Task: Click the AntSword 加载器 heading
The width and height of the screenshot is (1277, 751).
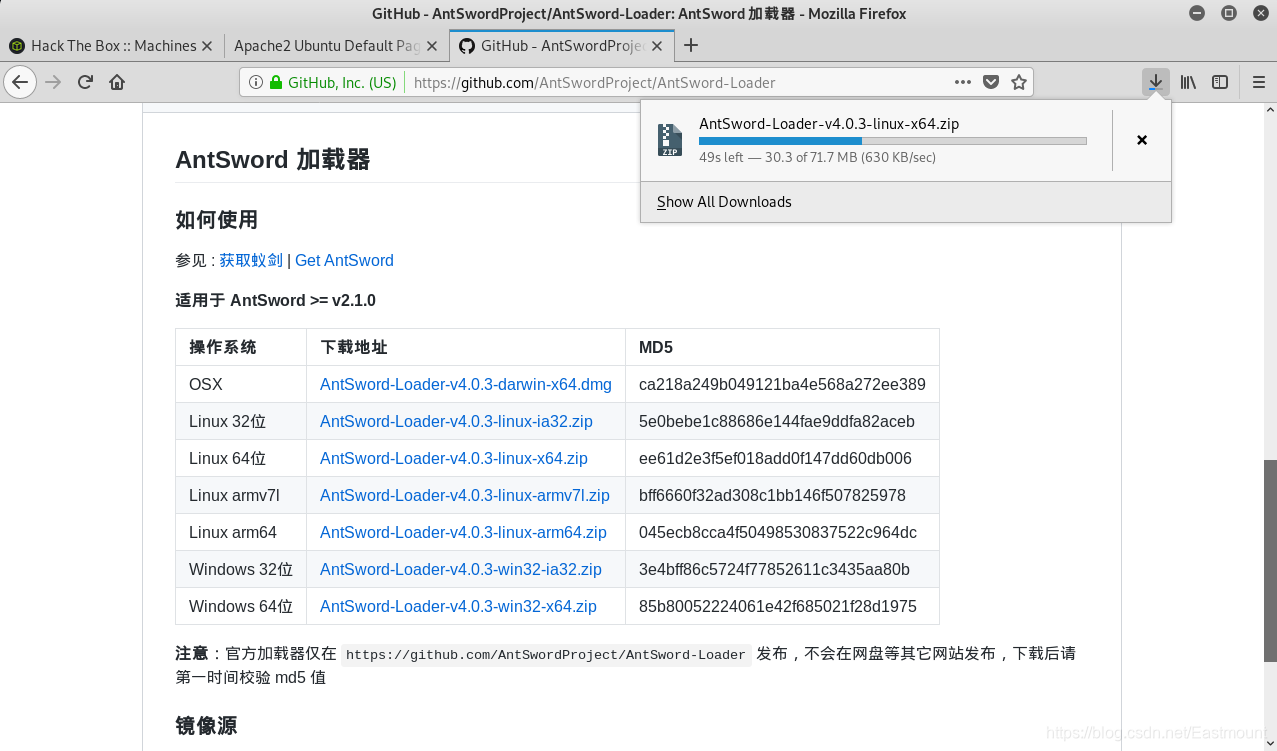Action: (x=273, y=159)
